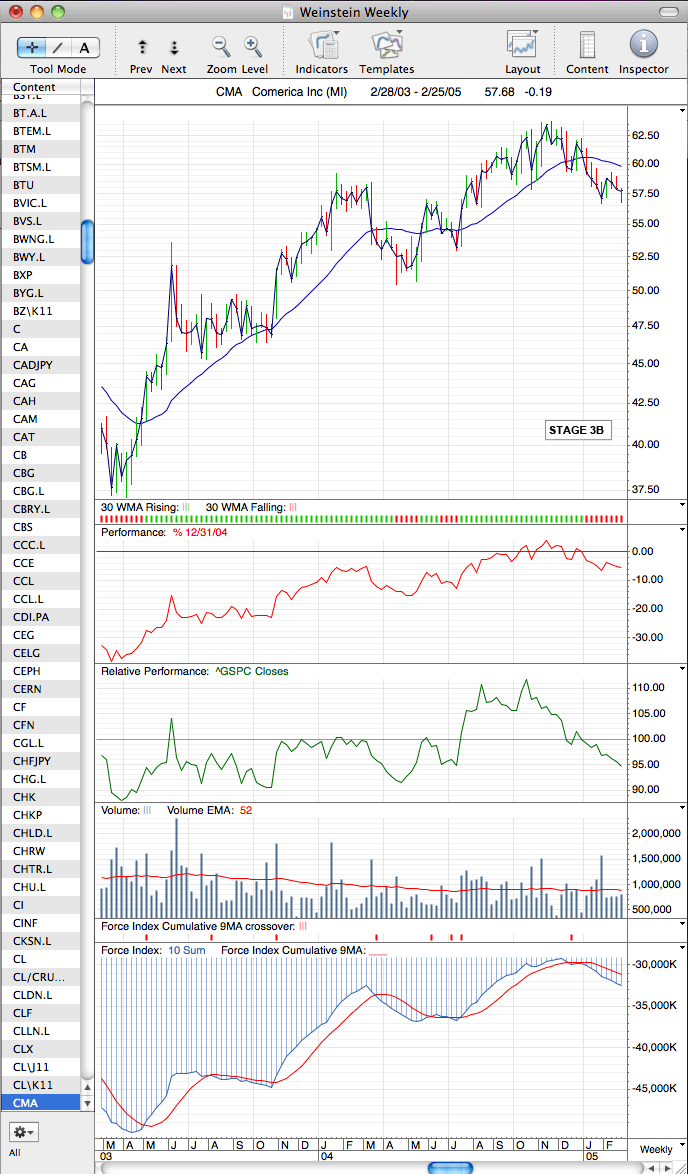Screen dimensions: 688x1174
Task: Open the Inspector panel
Action: click(x=643, y=45)
